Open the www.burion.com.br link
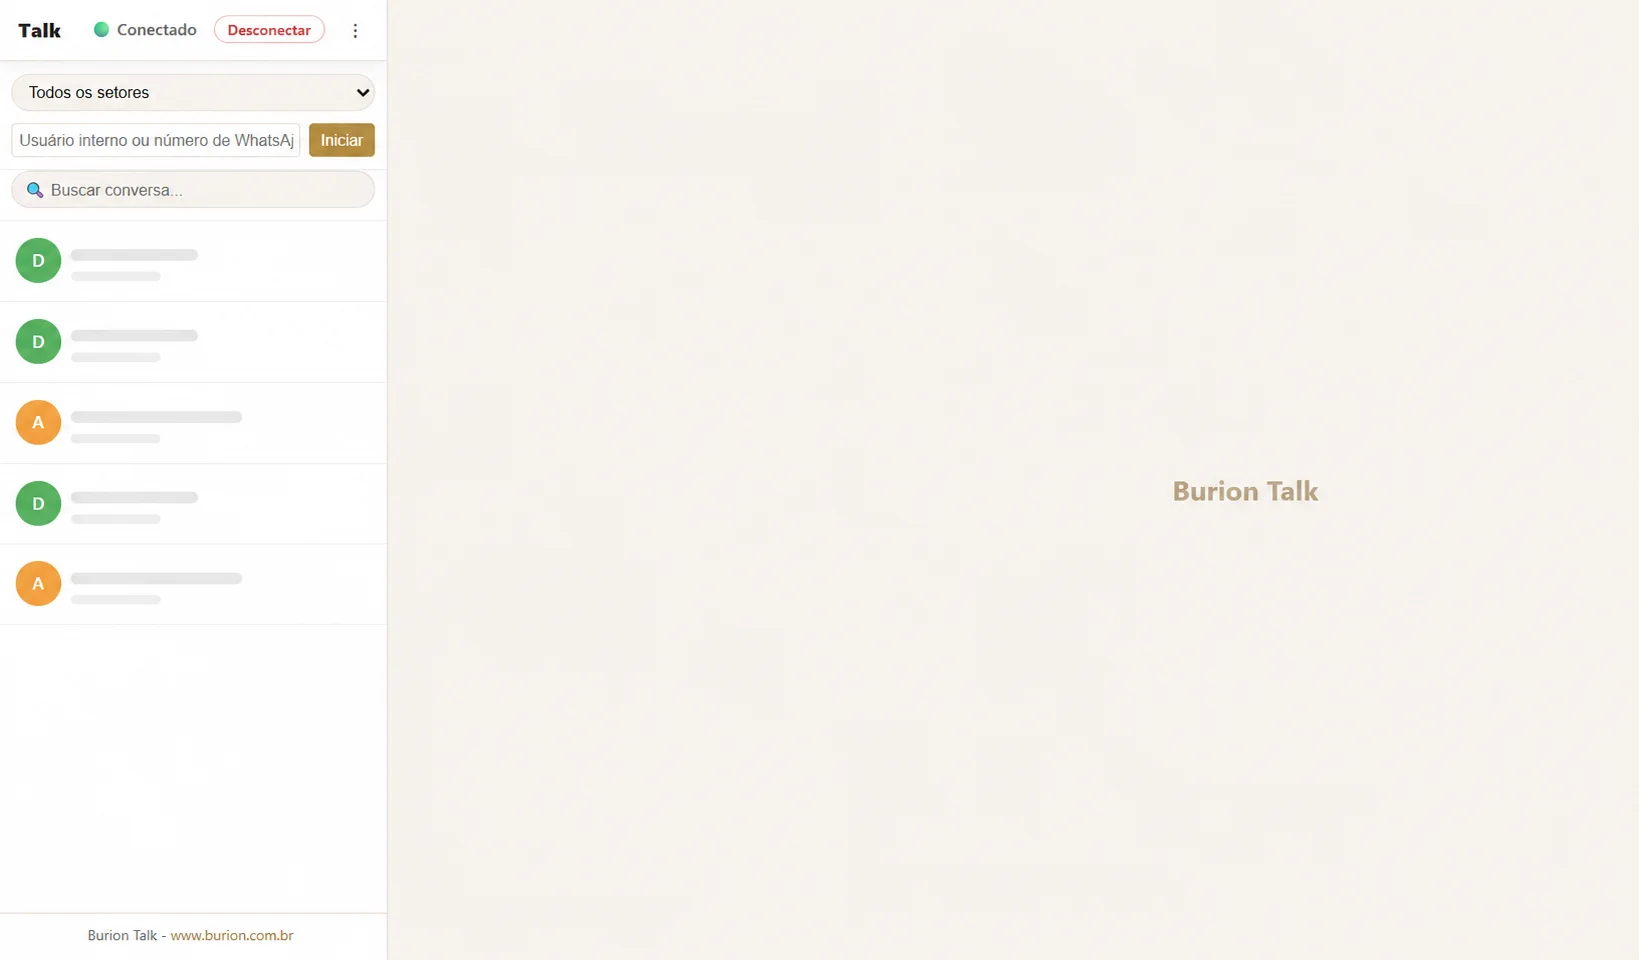 click(232, 936)
